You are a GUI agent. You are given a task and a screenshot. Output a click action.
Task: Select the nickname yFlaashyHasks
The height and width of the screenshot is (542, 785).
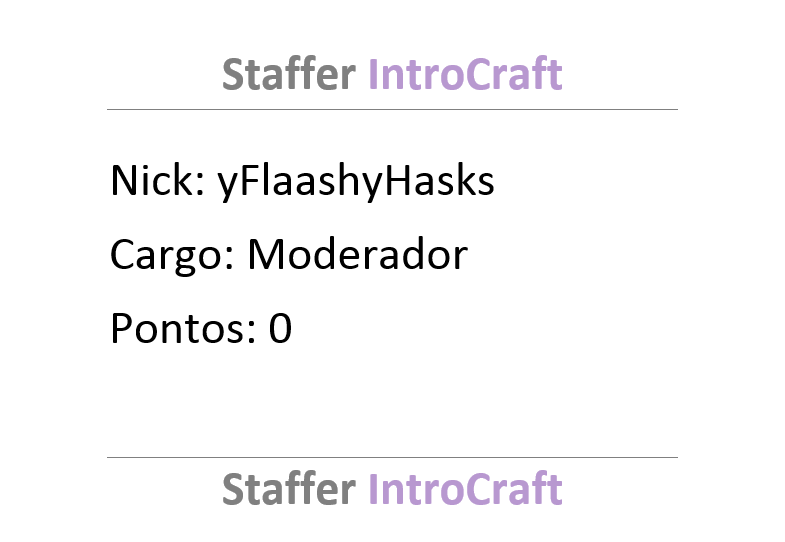click(x=355, y=182)
